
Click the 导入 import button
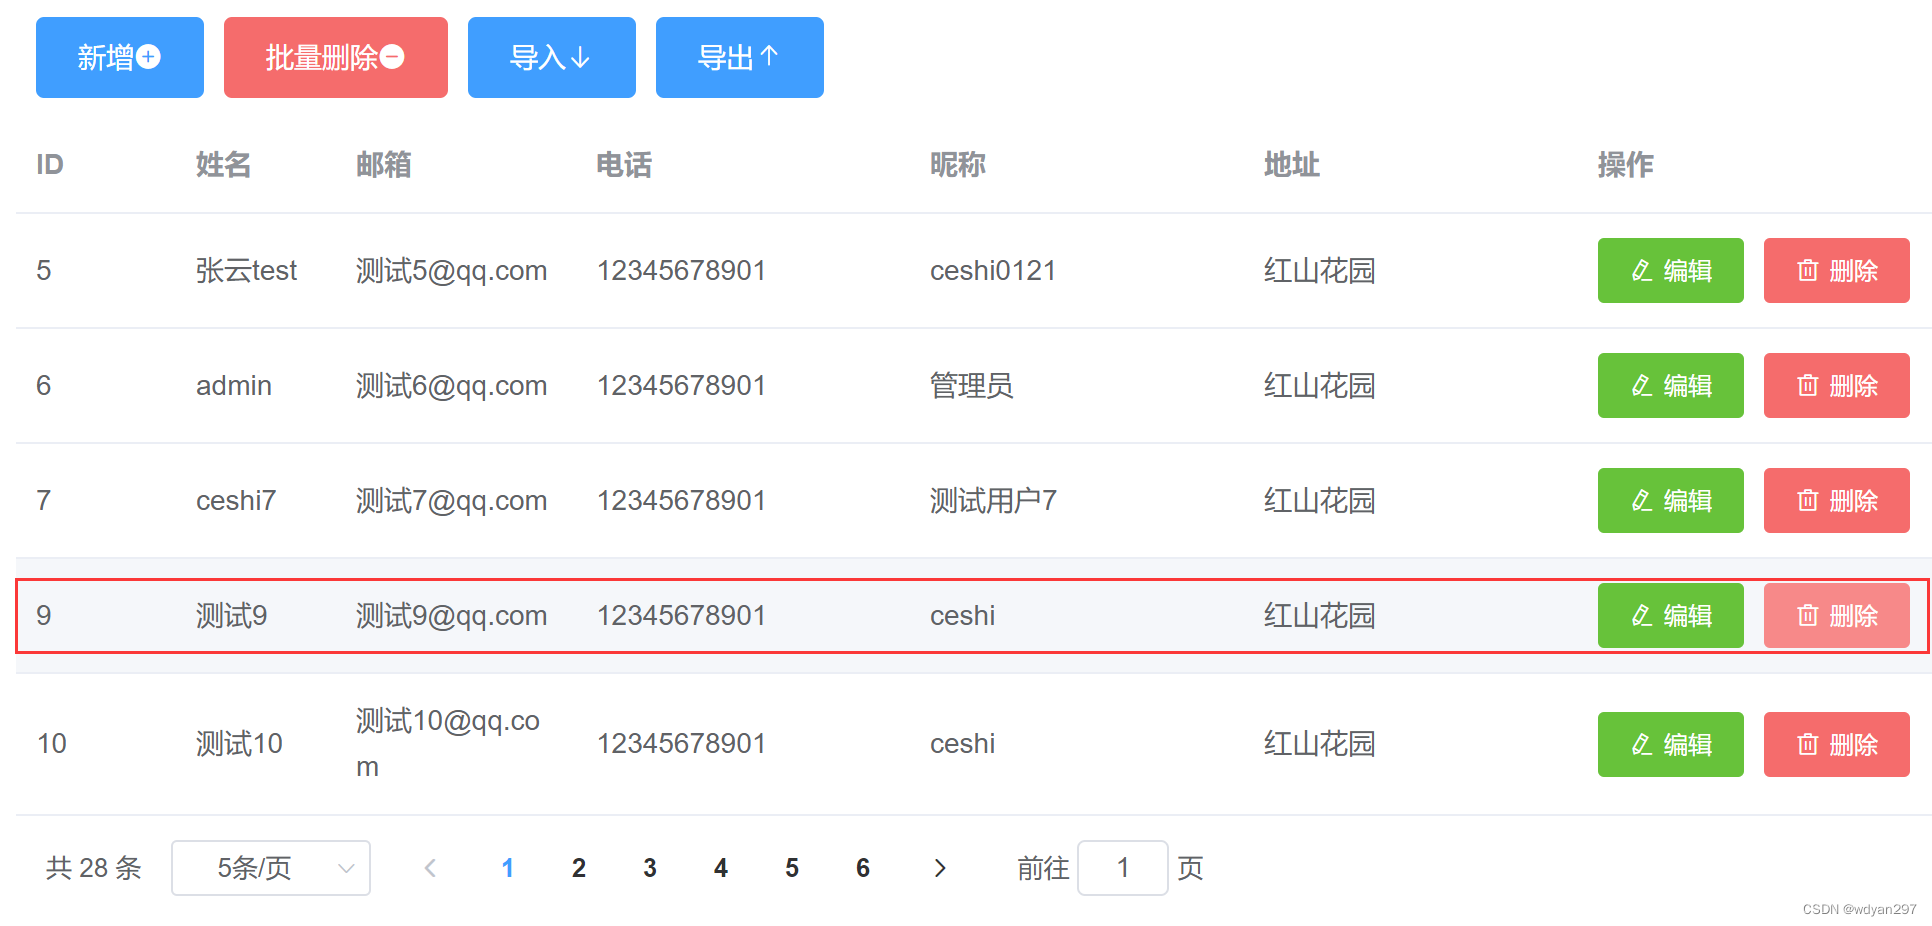[x=552, y=57]
